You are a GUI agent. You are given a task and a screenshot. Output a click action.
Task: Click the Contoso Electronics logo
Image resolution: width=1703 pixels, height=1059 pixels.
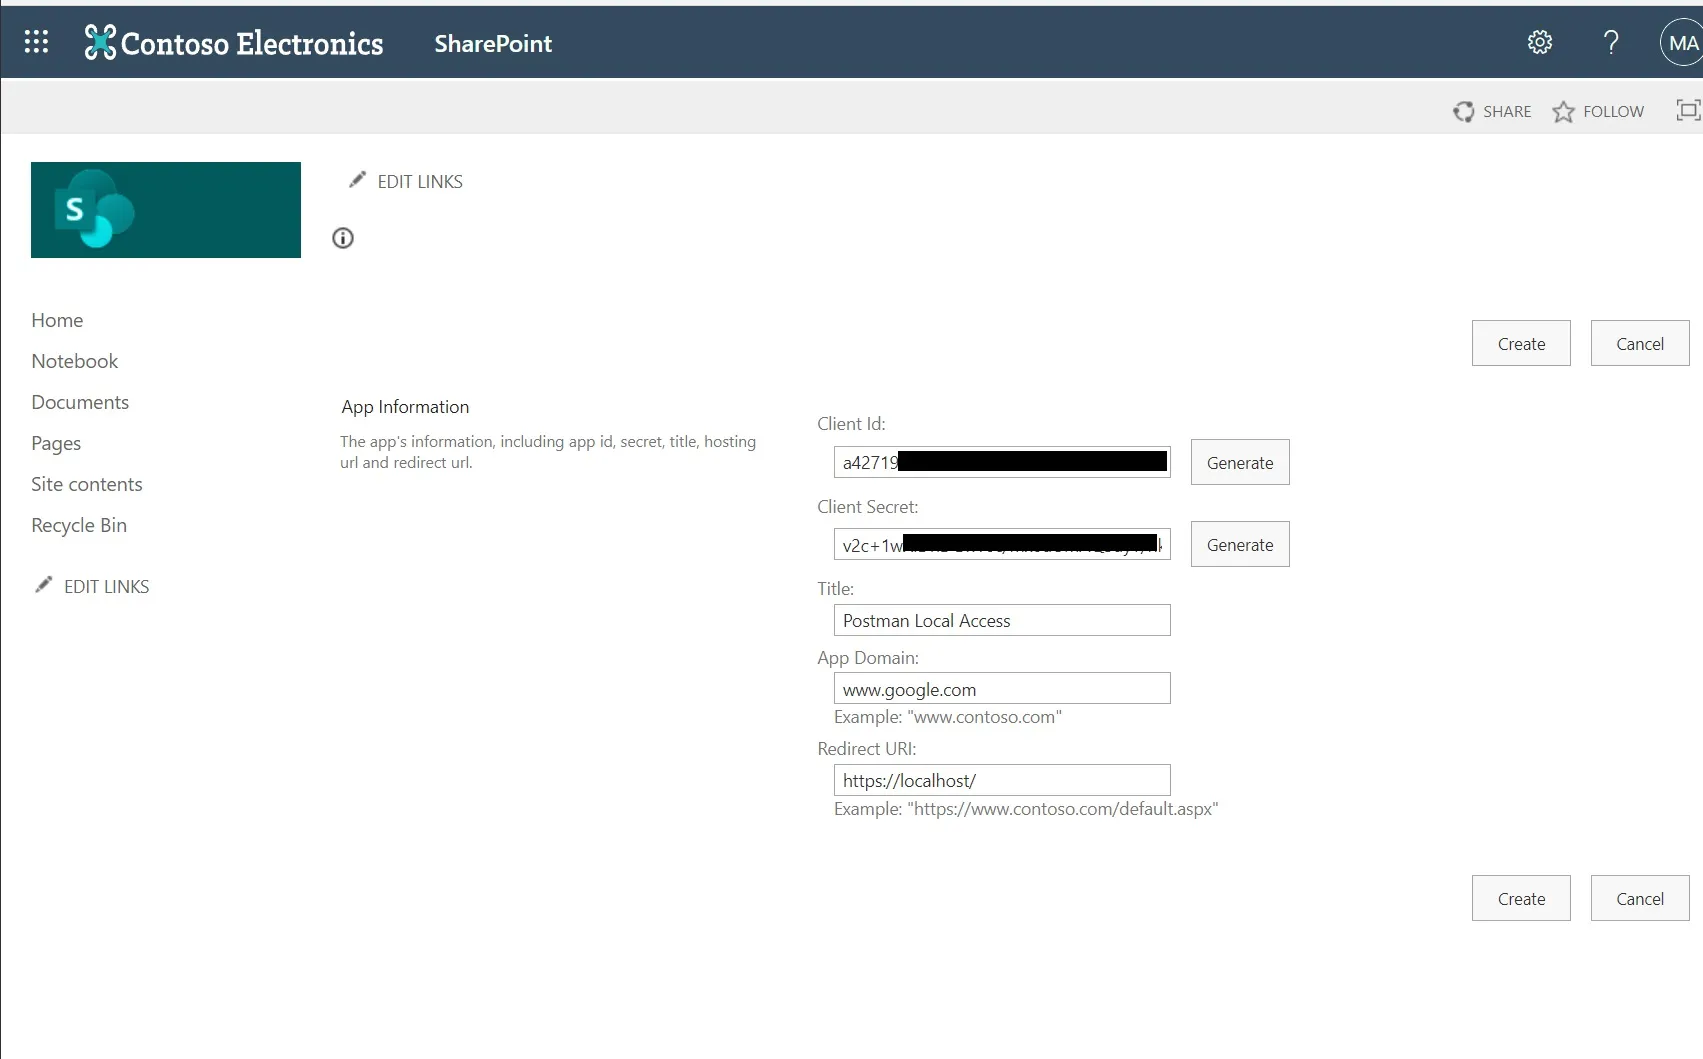click(x=234, y=43)
